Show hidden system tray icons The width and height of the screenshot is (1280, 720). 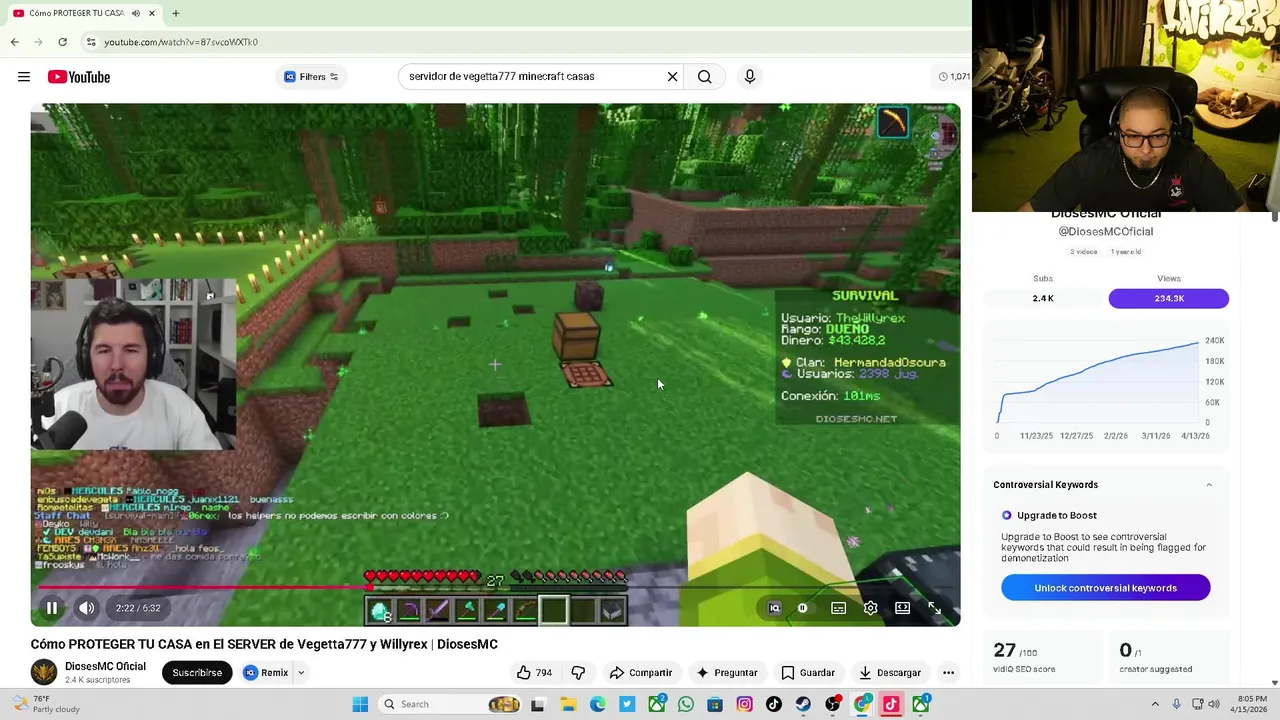[x=1155, y=704]
